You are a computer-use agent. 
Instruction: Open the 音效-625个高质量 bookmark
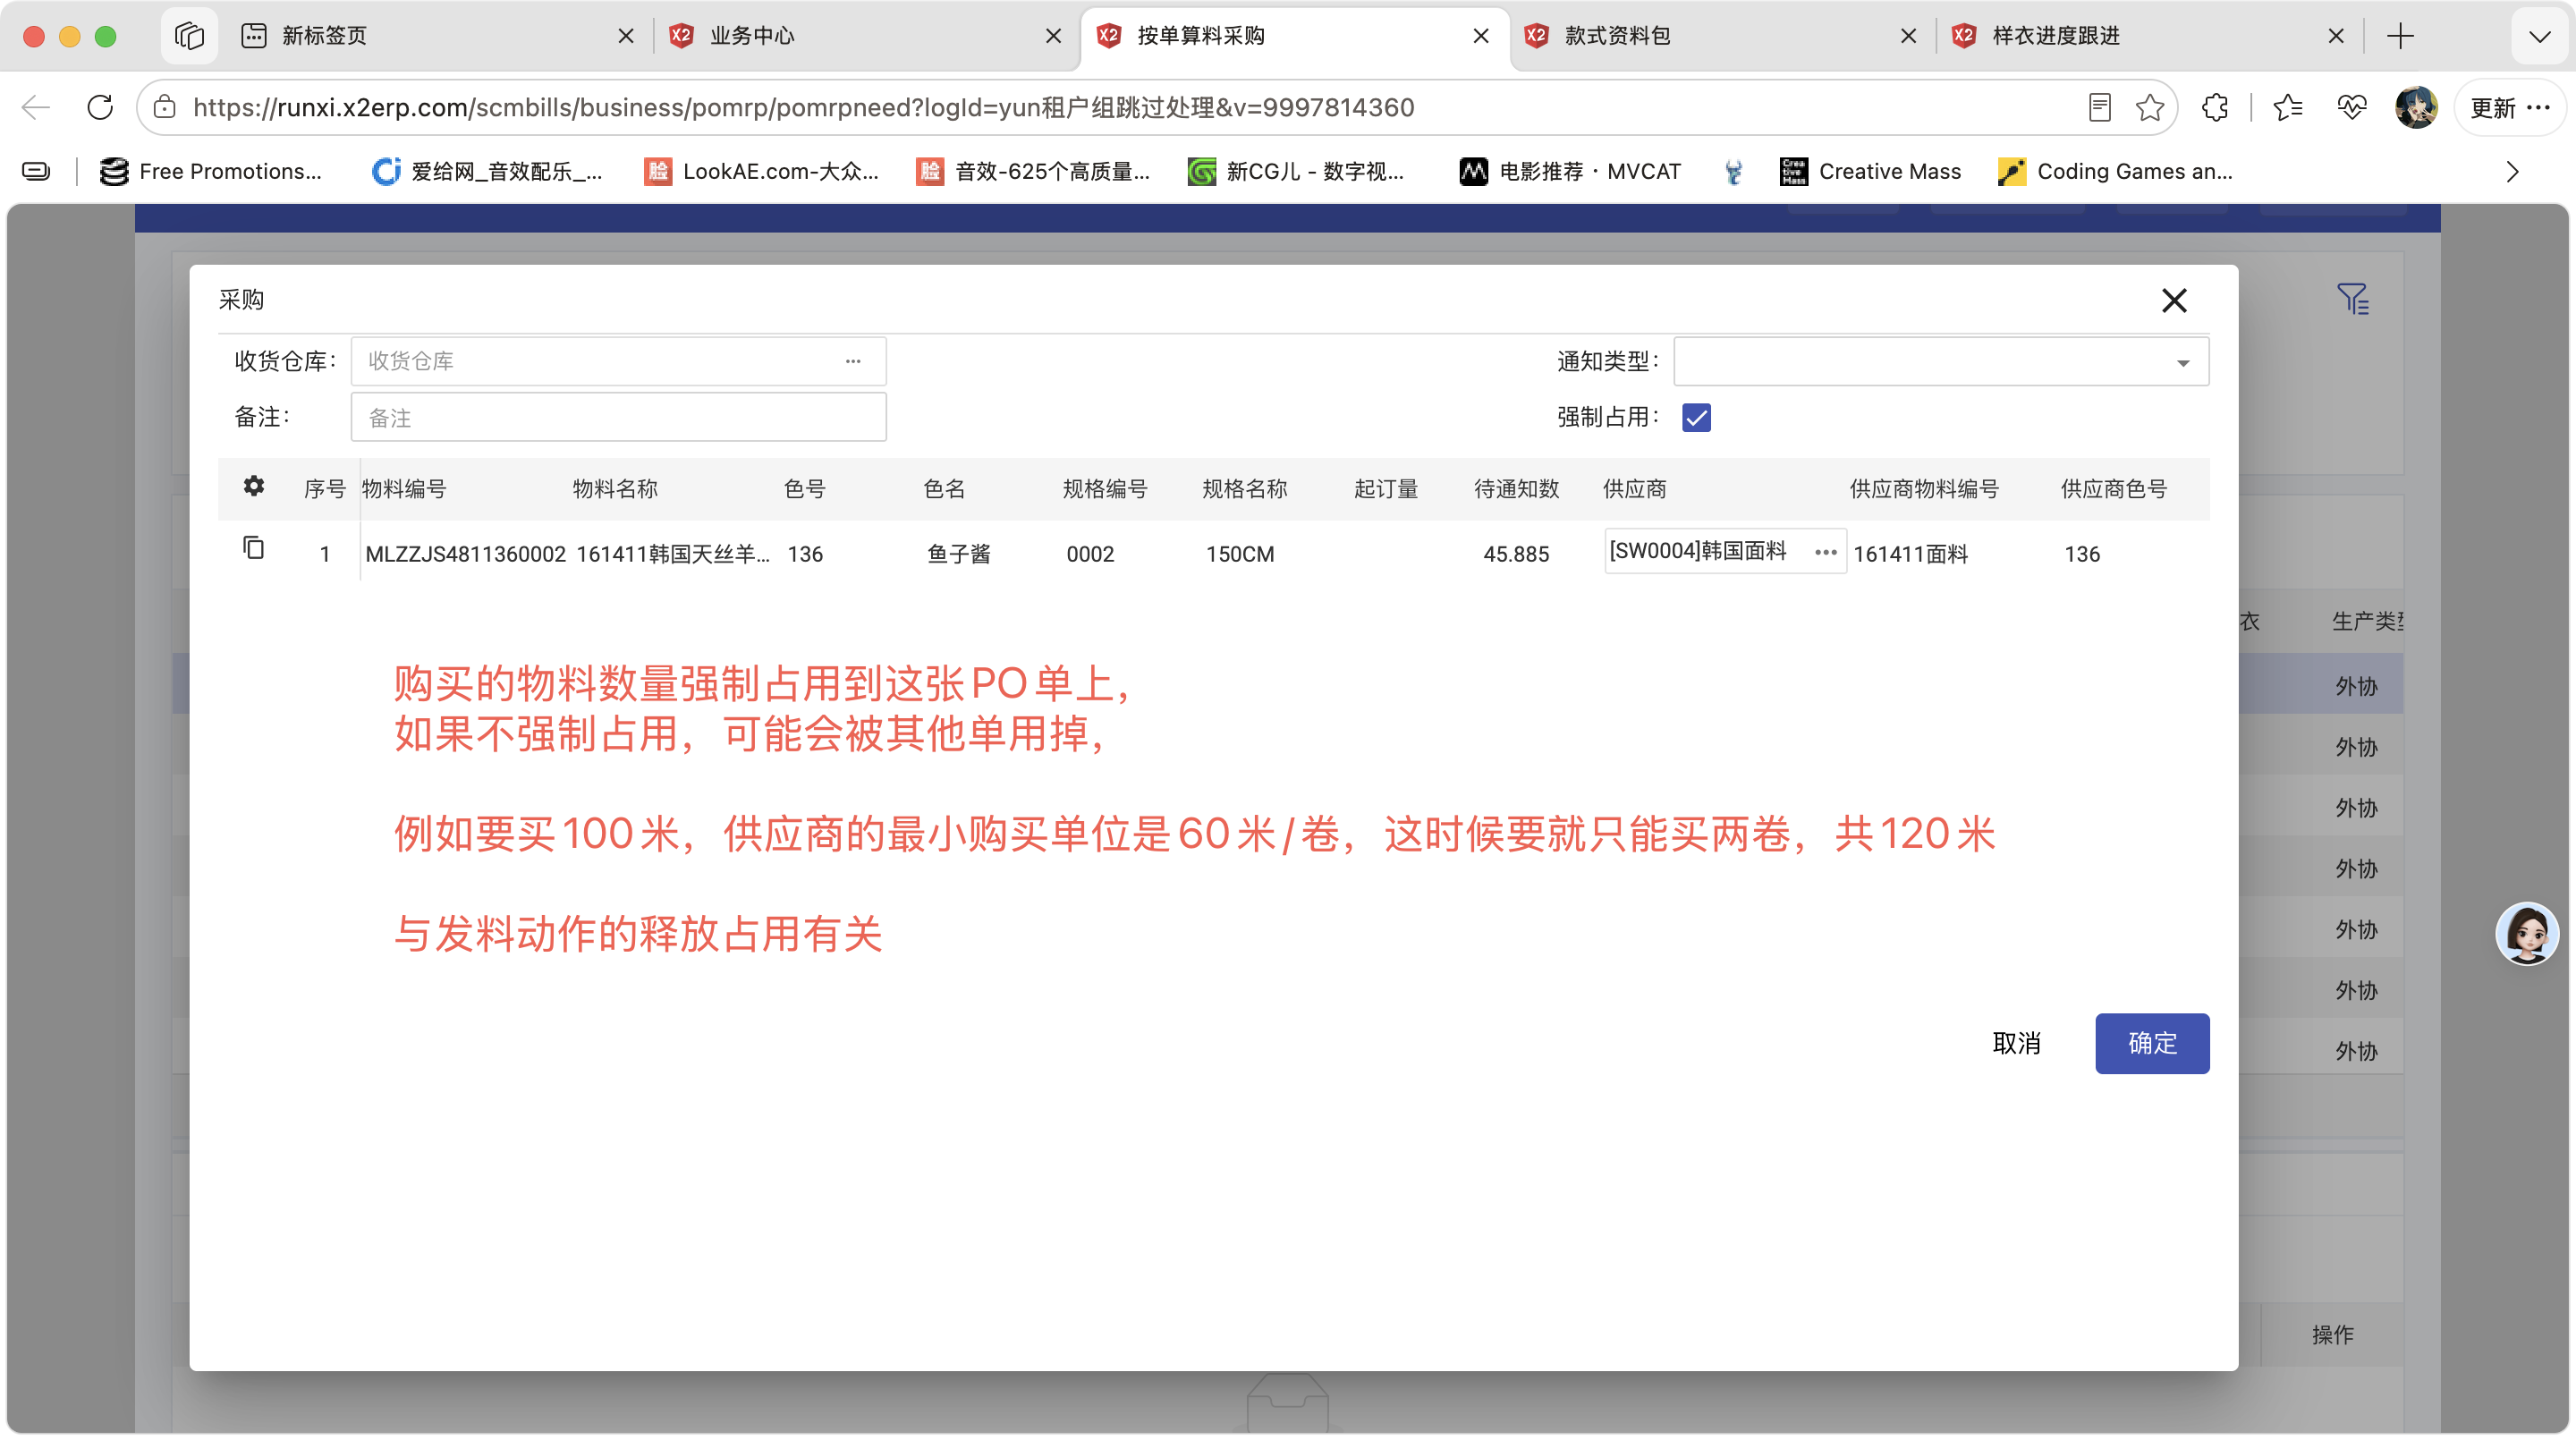click(1033, 172)
